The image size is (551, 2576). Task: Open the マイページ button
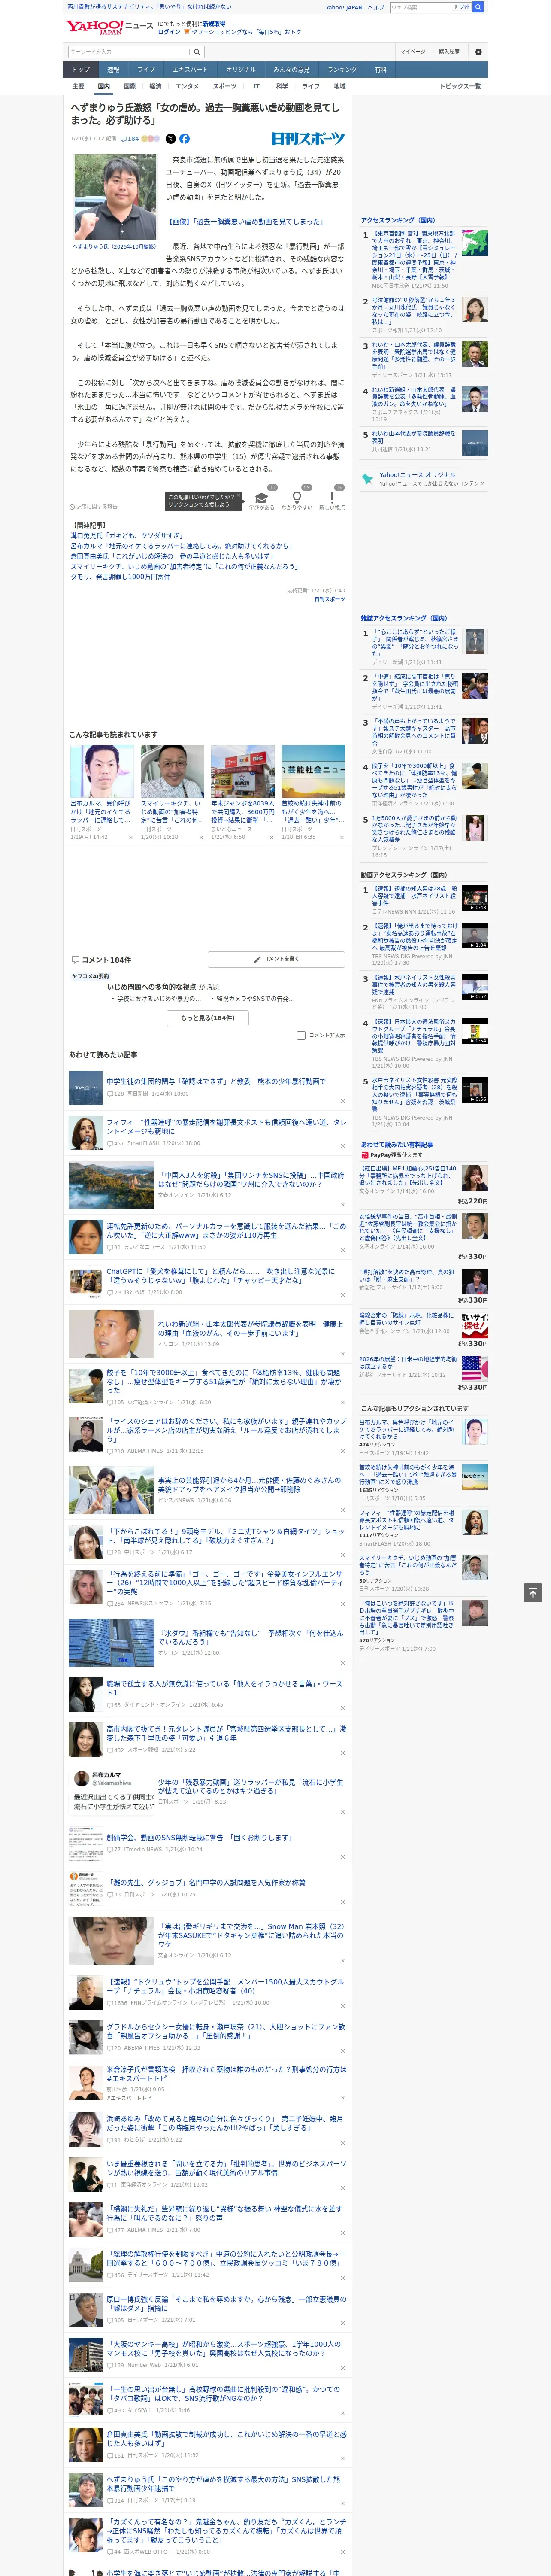click(413, 51)
